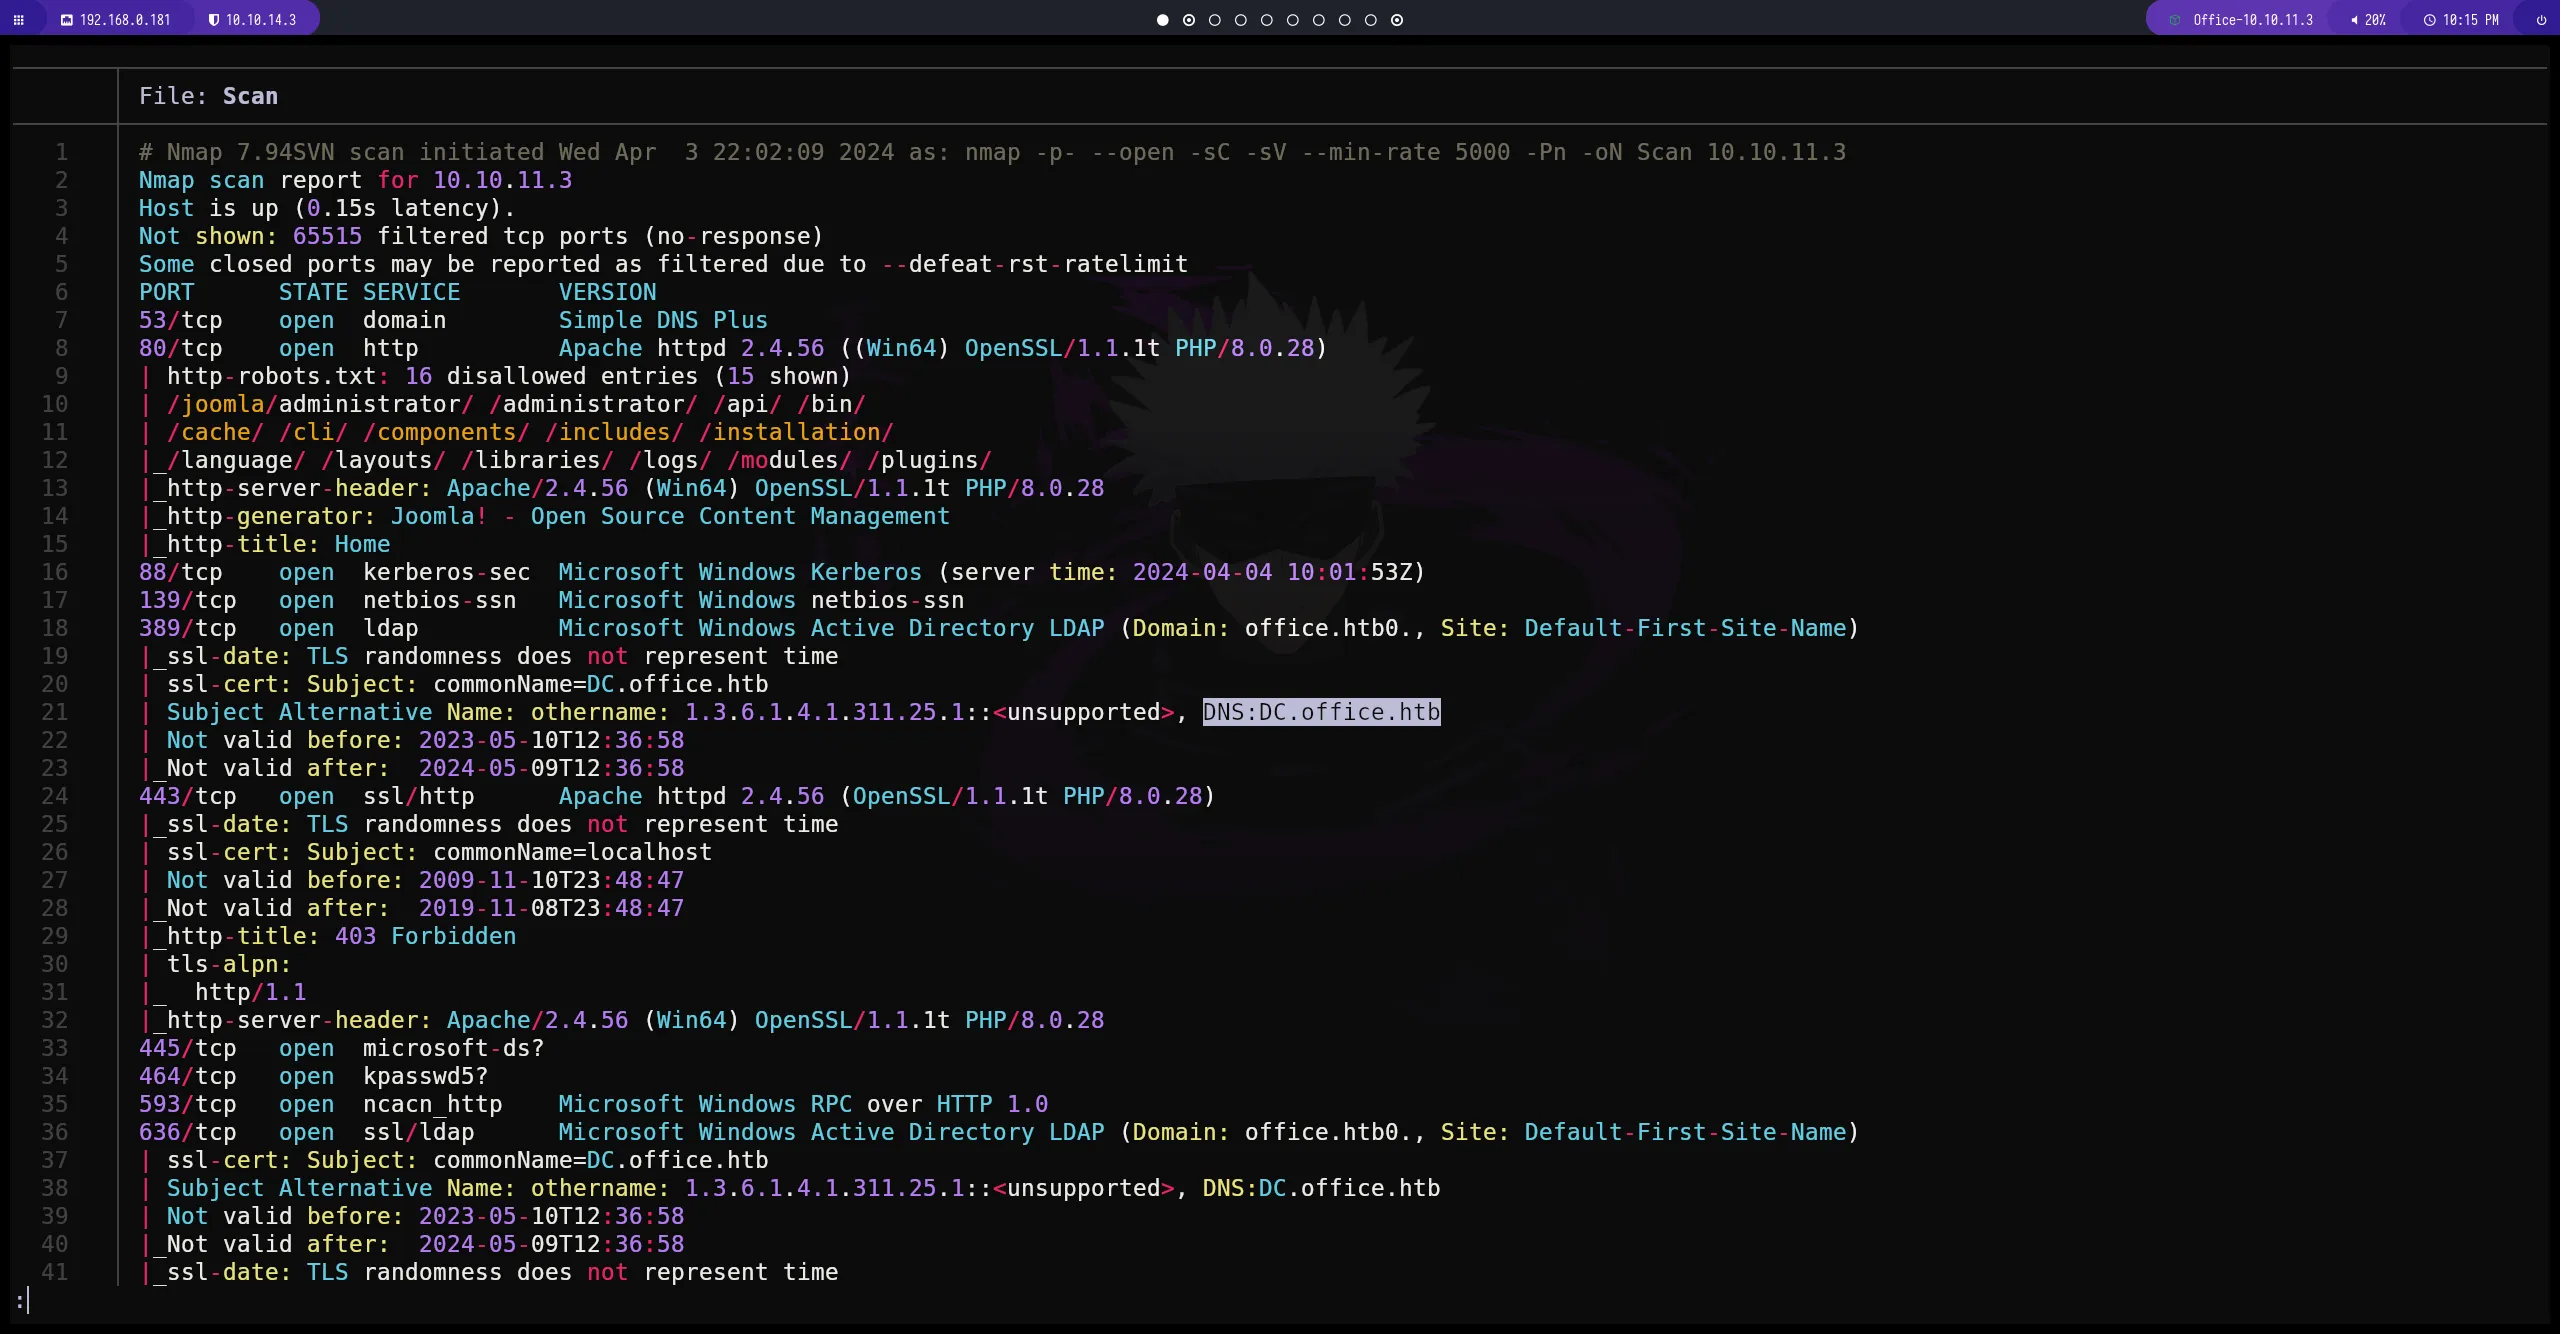Open the power menu icon
The width and height of the screenshot is (2560, 1334).
pyautogui.click(x=2541, y=20)
